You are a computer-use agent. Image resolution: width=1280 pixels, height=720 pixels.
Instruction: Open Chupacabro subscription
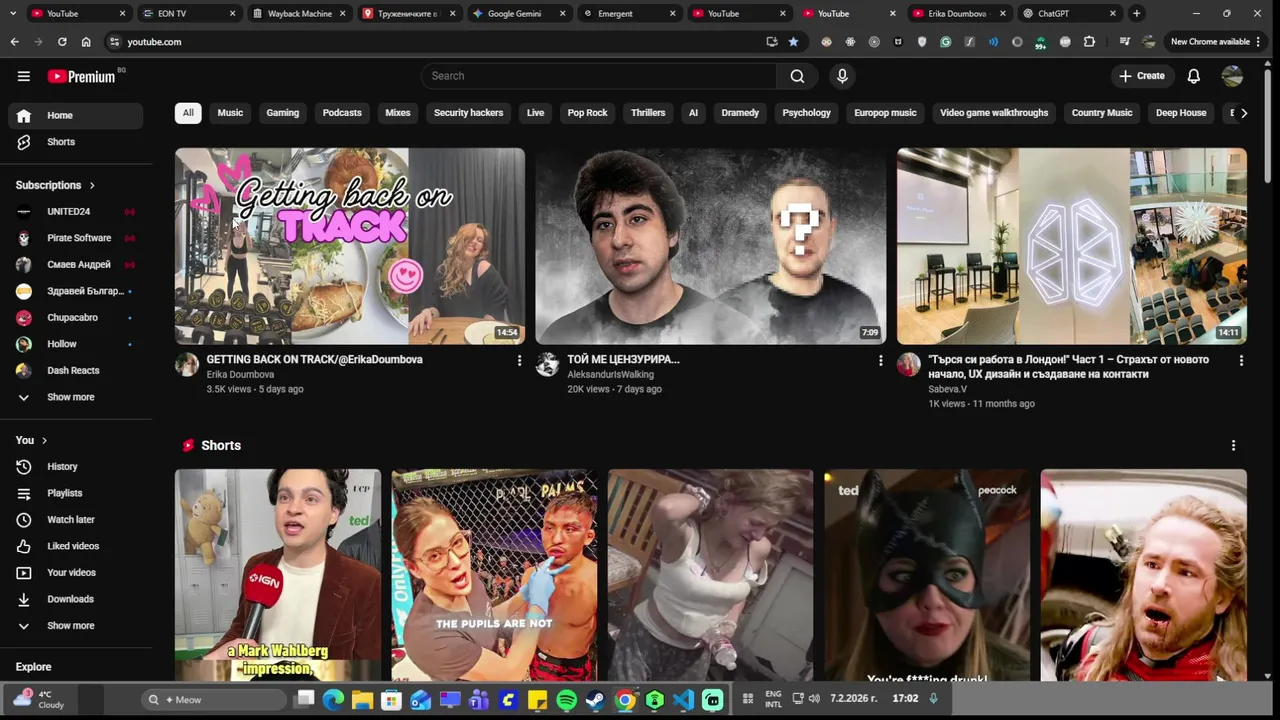click(x=76, y=318)
